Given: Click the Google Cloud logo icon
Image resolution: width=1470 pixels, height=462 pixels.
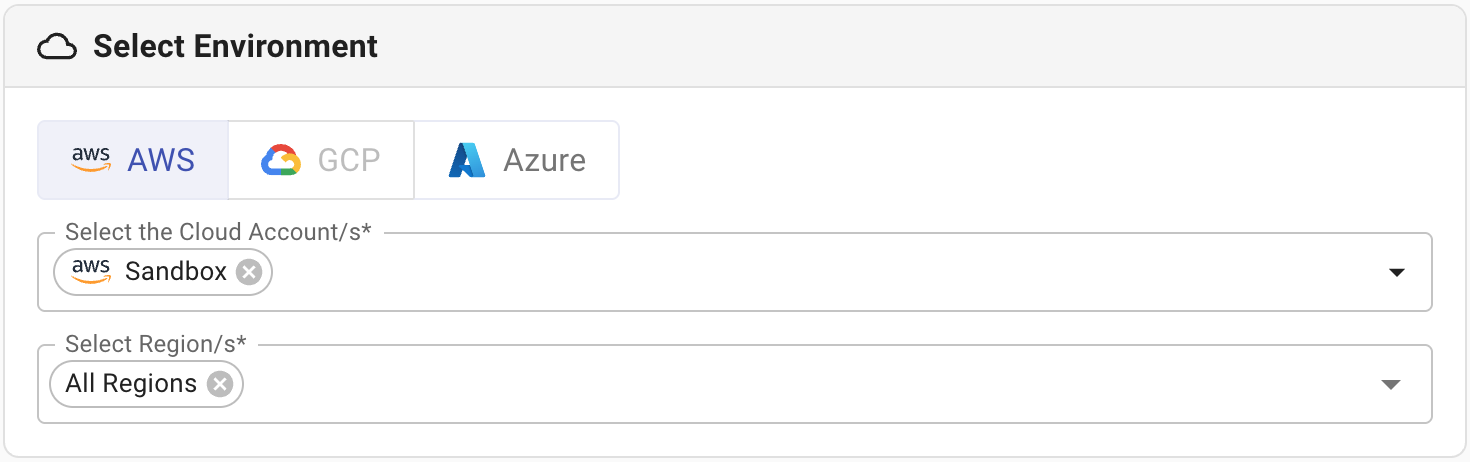Looking at the screenshot, I should pyautogui.click(x=280, y=160).
